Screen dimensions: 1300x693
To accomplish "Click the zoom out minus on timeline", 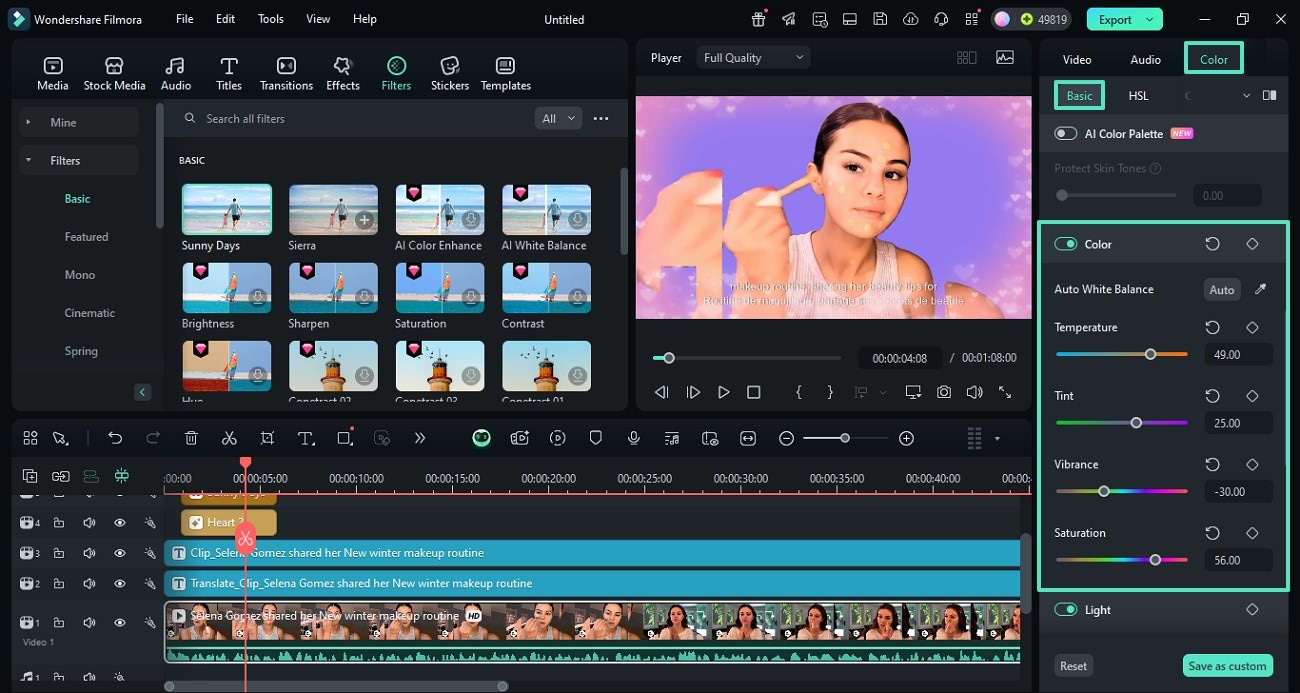I will [787, 438].
